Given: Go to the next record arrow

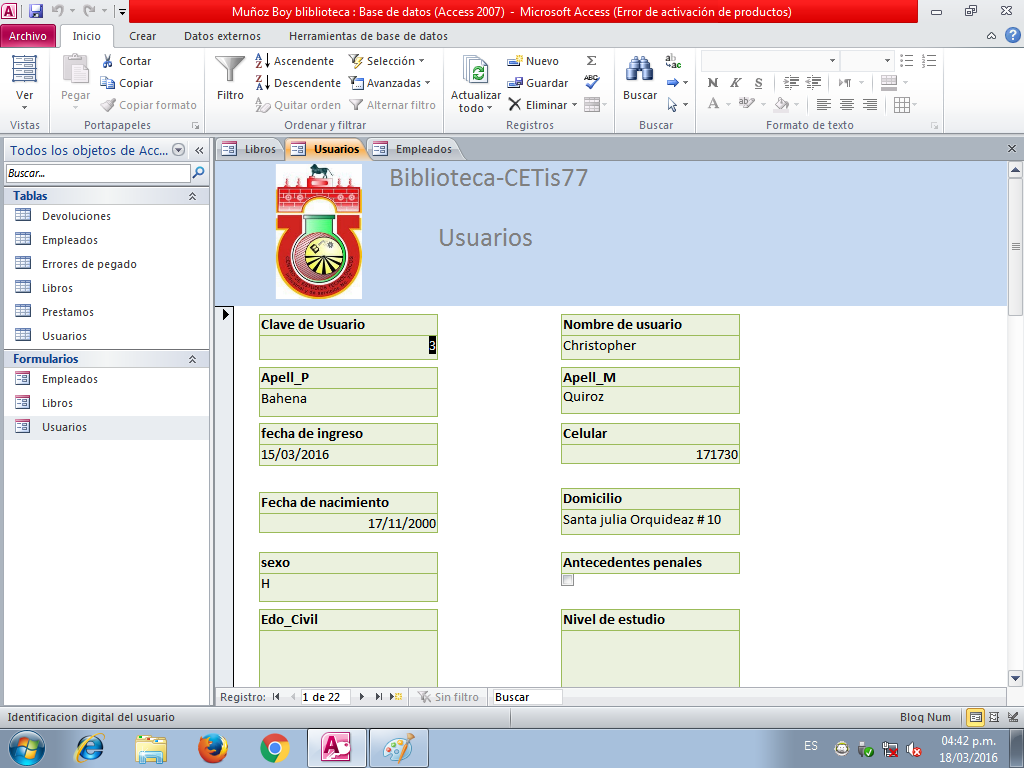Looking at the screenshot, I should (362, 697).
